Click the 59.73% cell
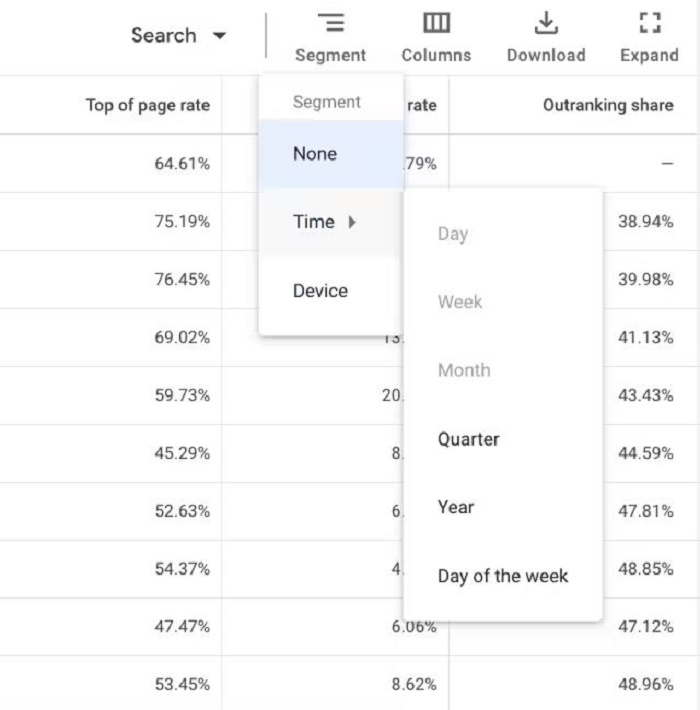The height and width of the screenshot is (710, 700). [182, 395]
